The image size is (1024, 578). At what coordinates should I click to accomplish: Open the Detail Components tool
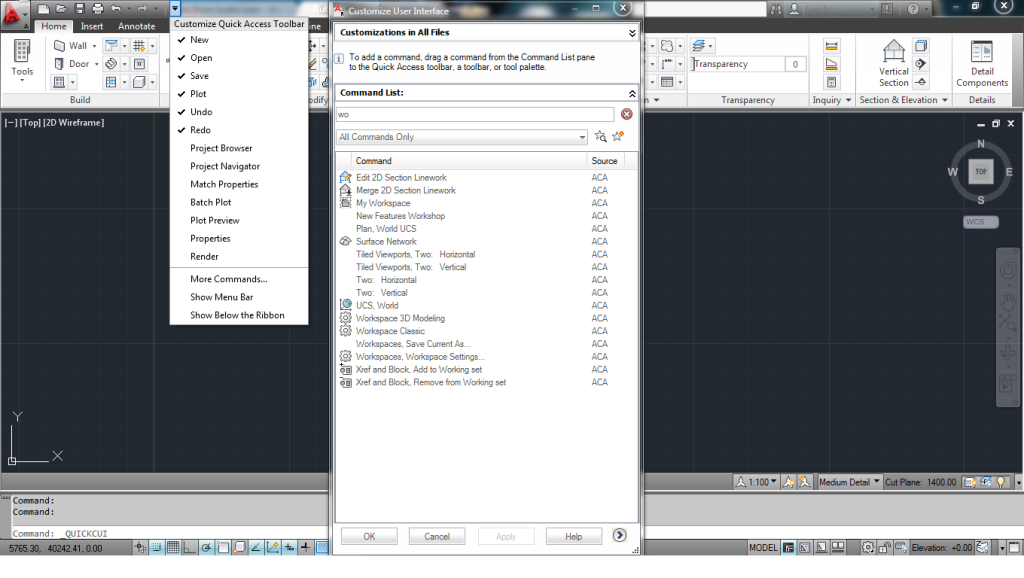tap(982, 63)
